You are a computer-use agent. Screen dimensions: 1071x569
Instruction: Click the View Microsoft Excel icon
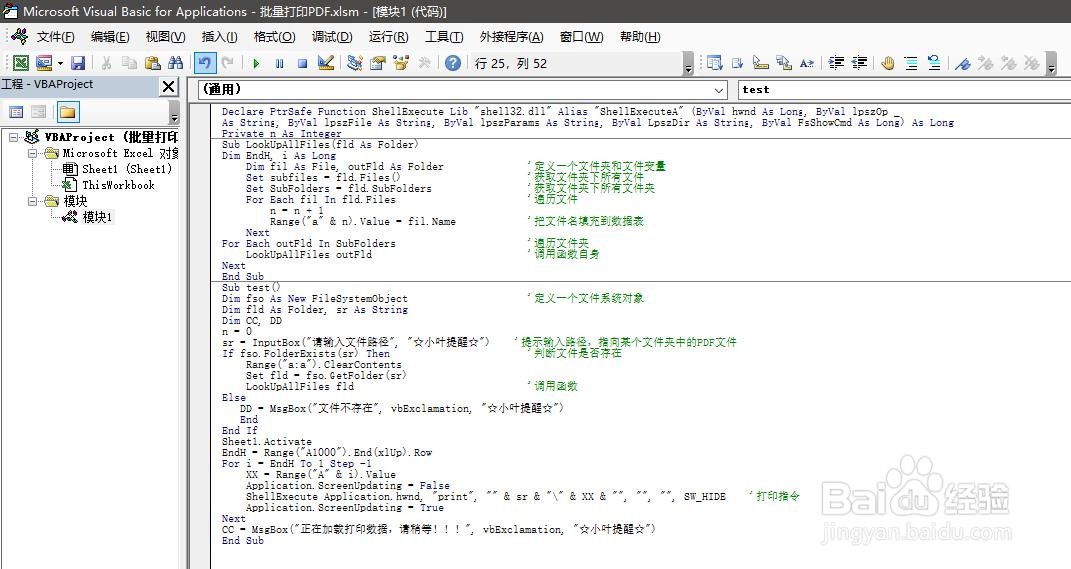point(21,63)
